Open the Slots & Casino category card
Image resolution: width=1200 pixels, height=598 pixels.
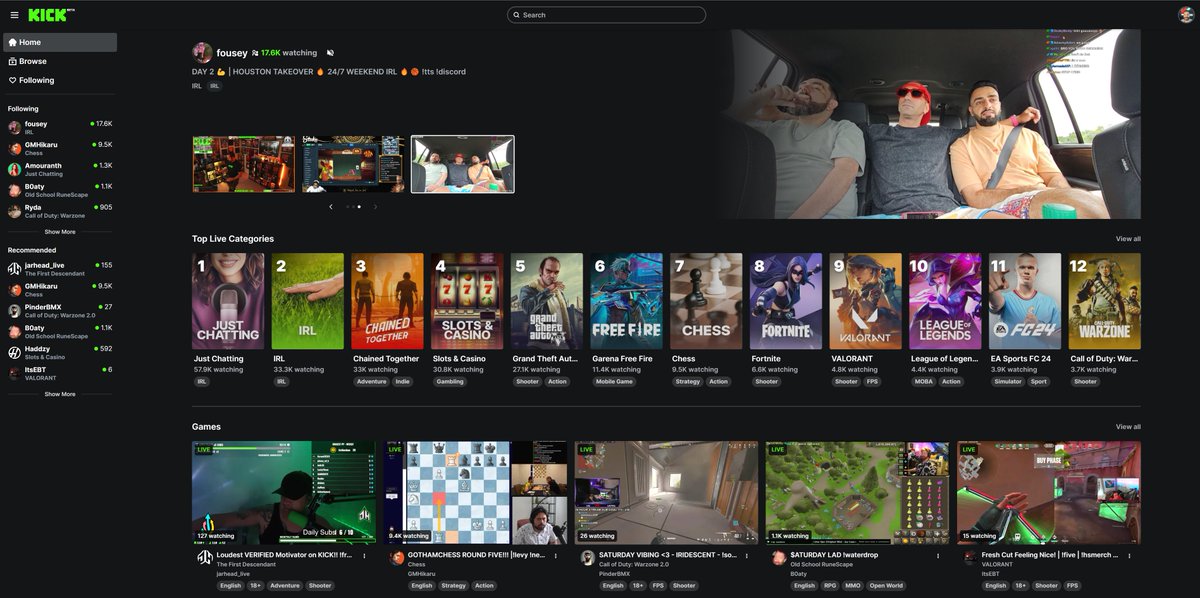pyautogui.click(x=467, y=301)
